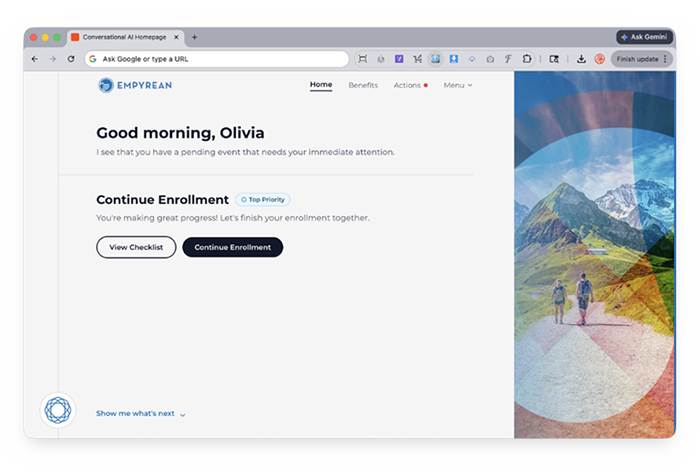
Task: Click the dark Continue Enrollment button
Action: point(233,247)
